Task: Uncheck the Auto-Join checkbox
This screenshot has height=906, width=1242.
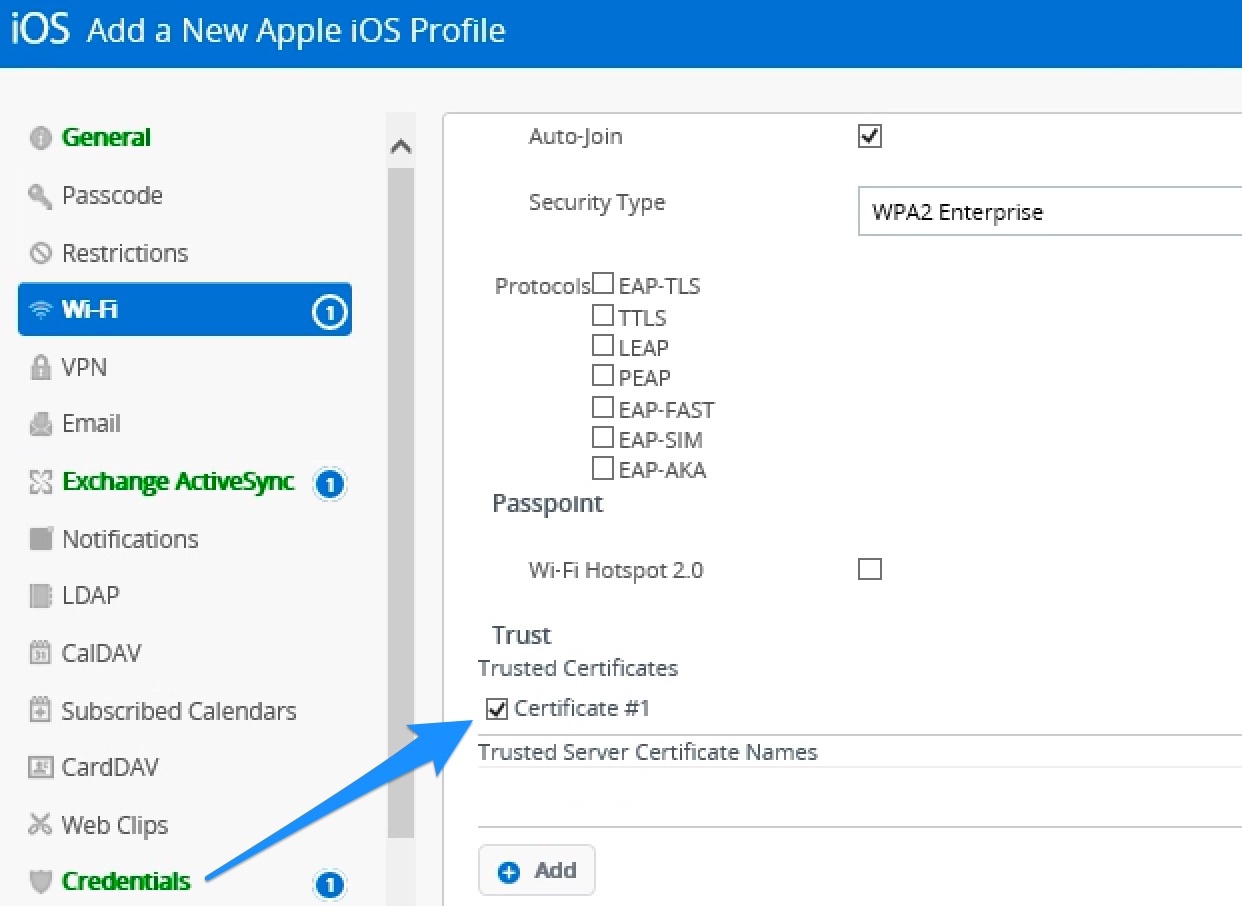Action: (870, 137)
